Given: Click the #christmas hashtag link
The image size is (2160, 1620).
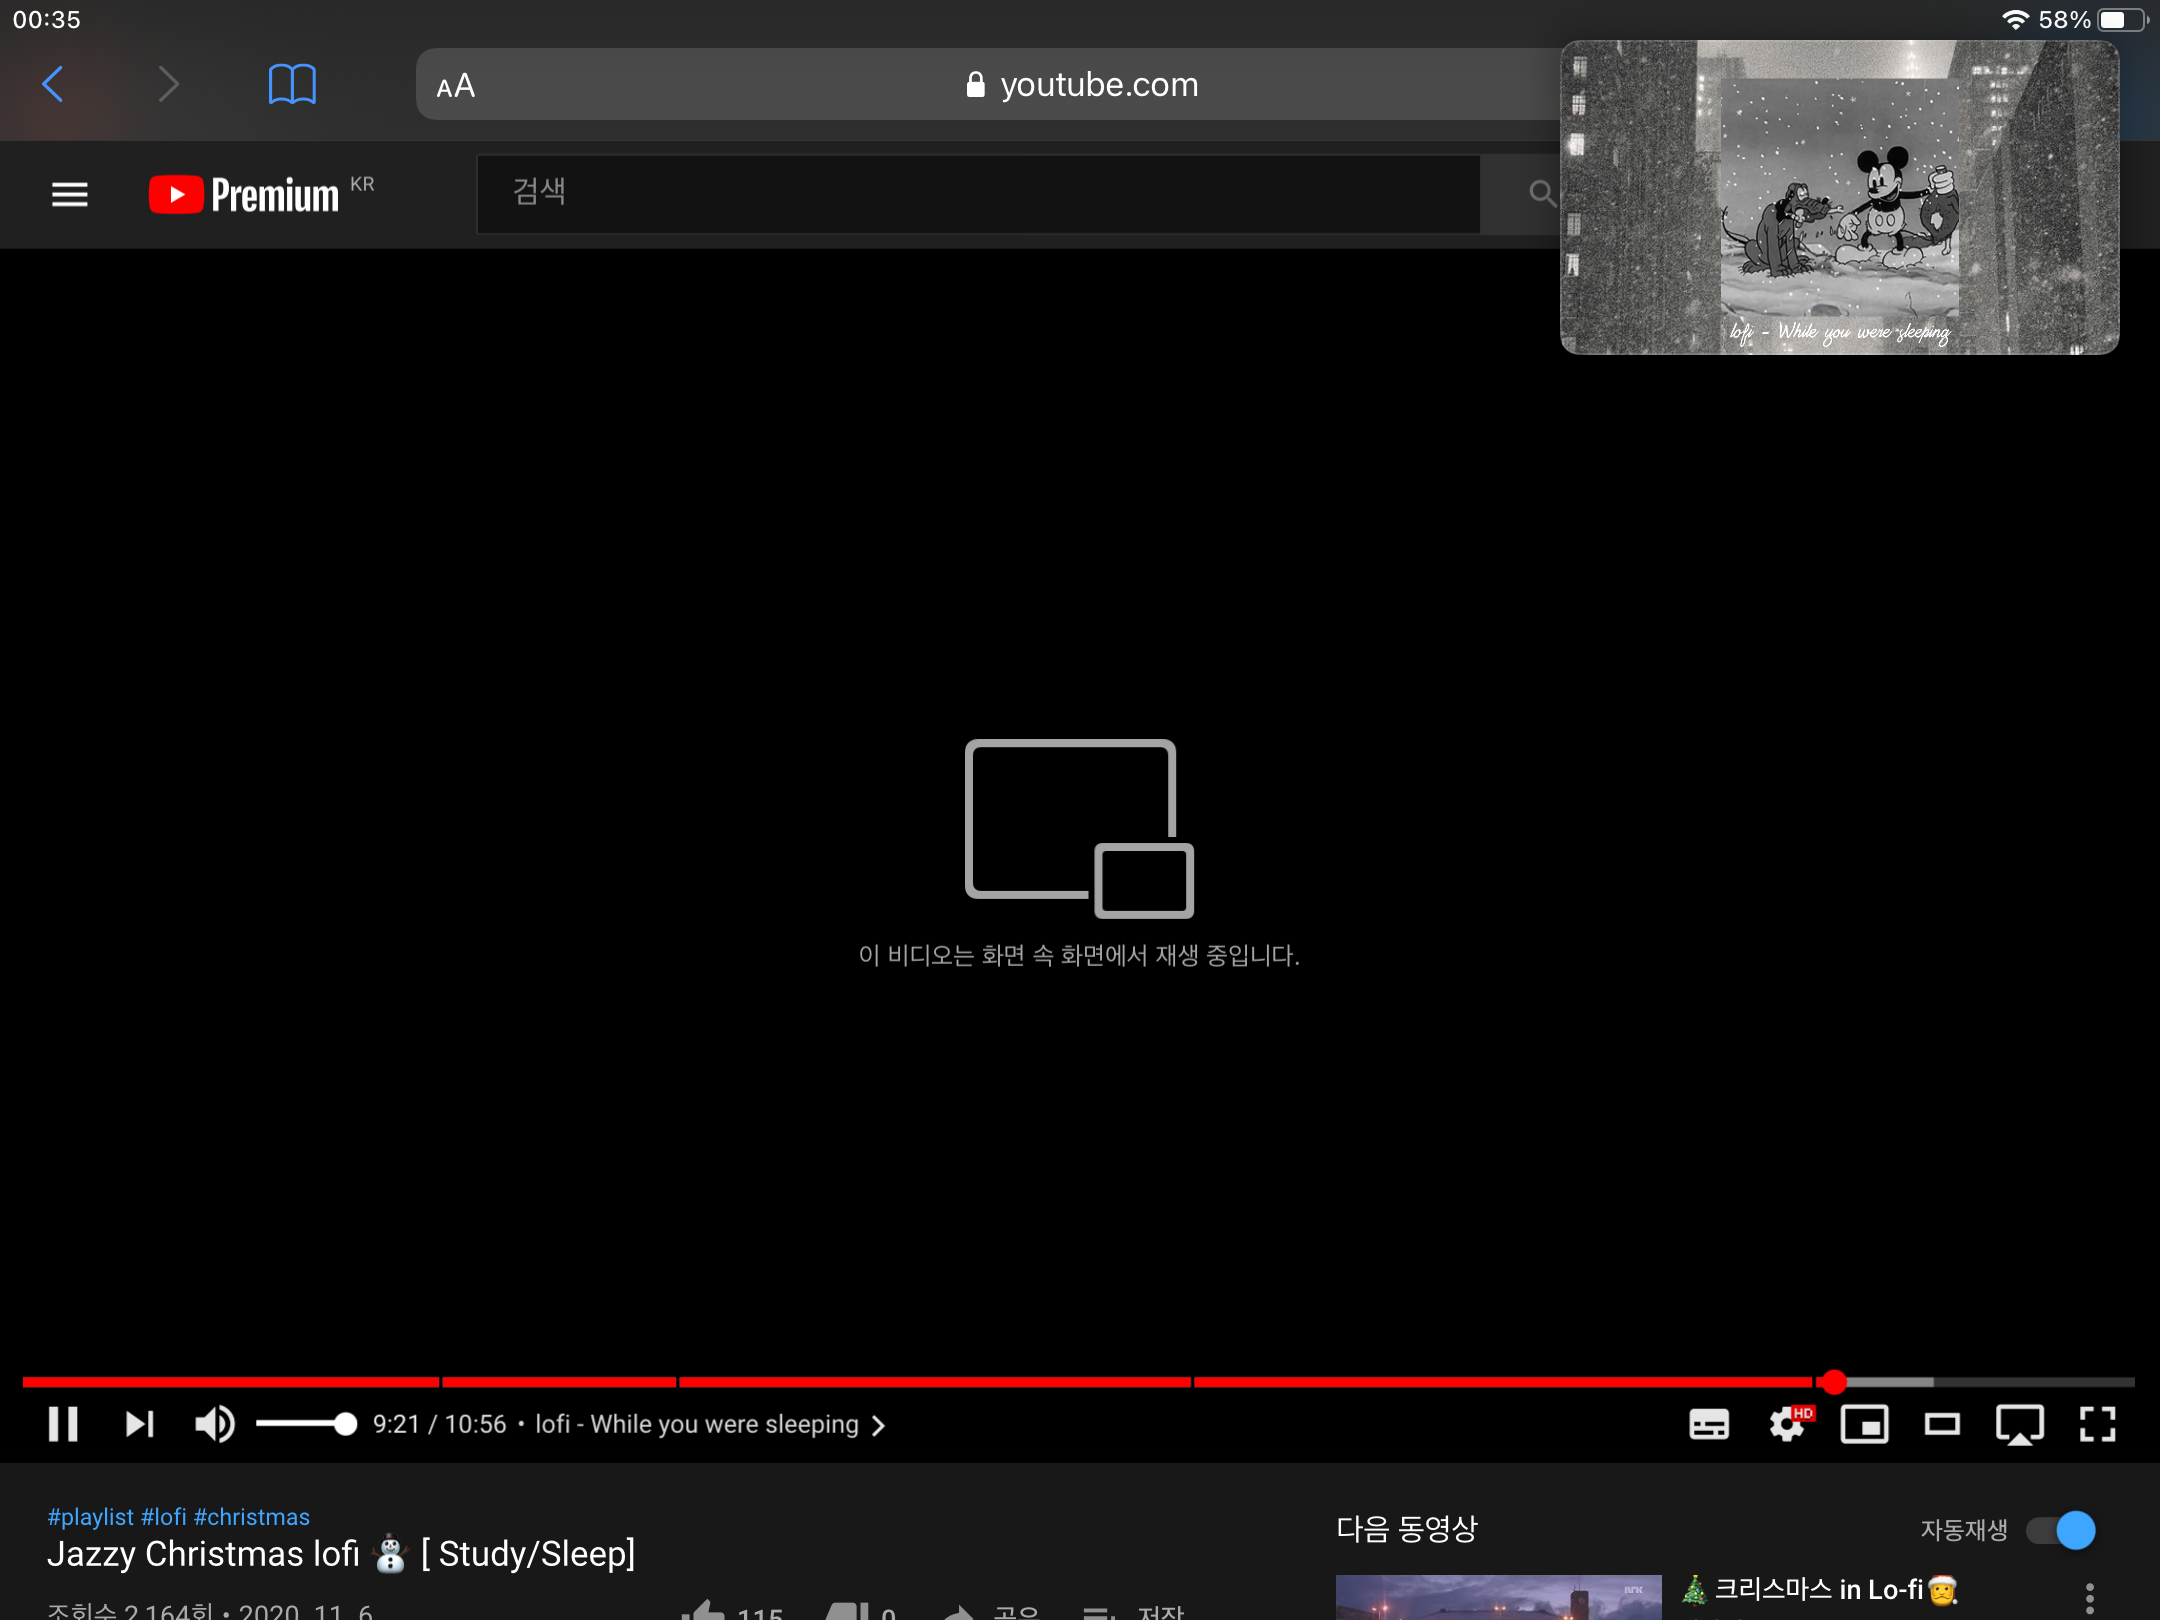Looking at the screenshot, I should tap(252, 1517).
